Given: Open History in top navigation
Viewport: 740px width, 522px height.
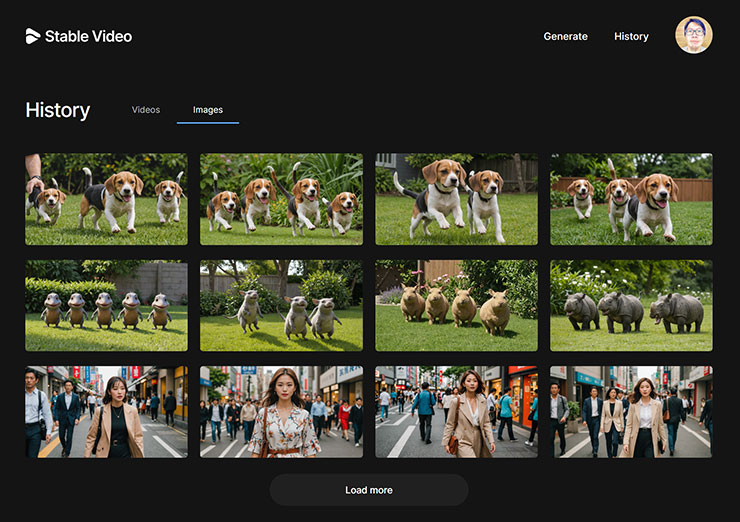Looking at the screenshot, I should (631, 36).
